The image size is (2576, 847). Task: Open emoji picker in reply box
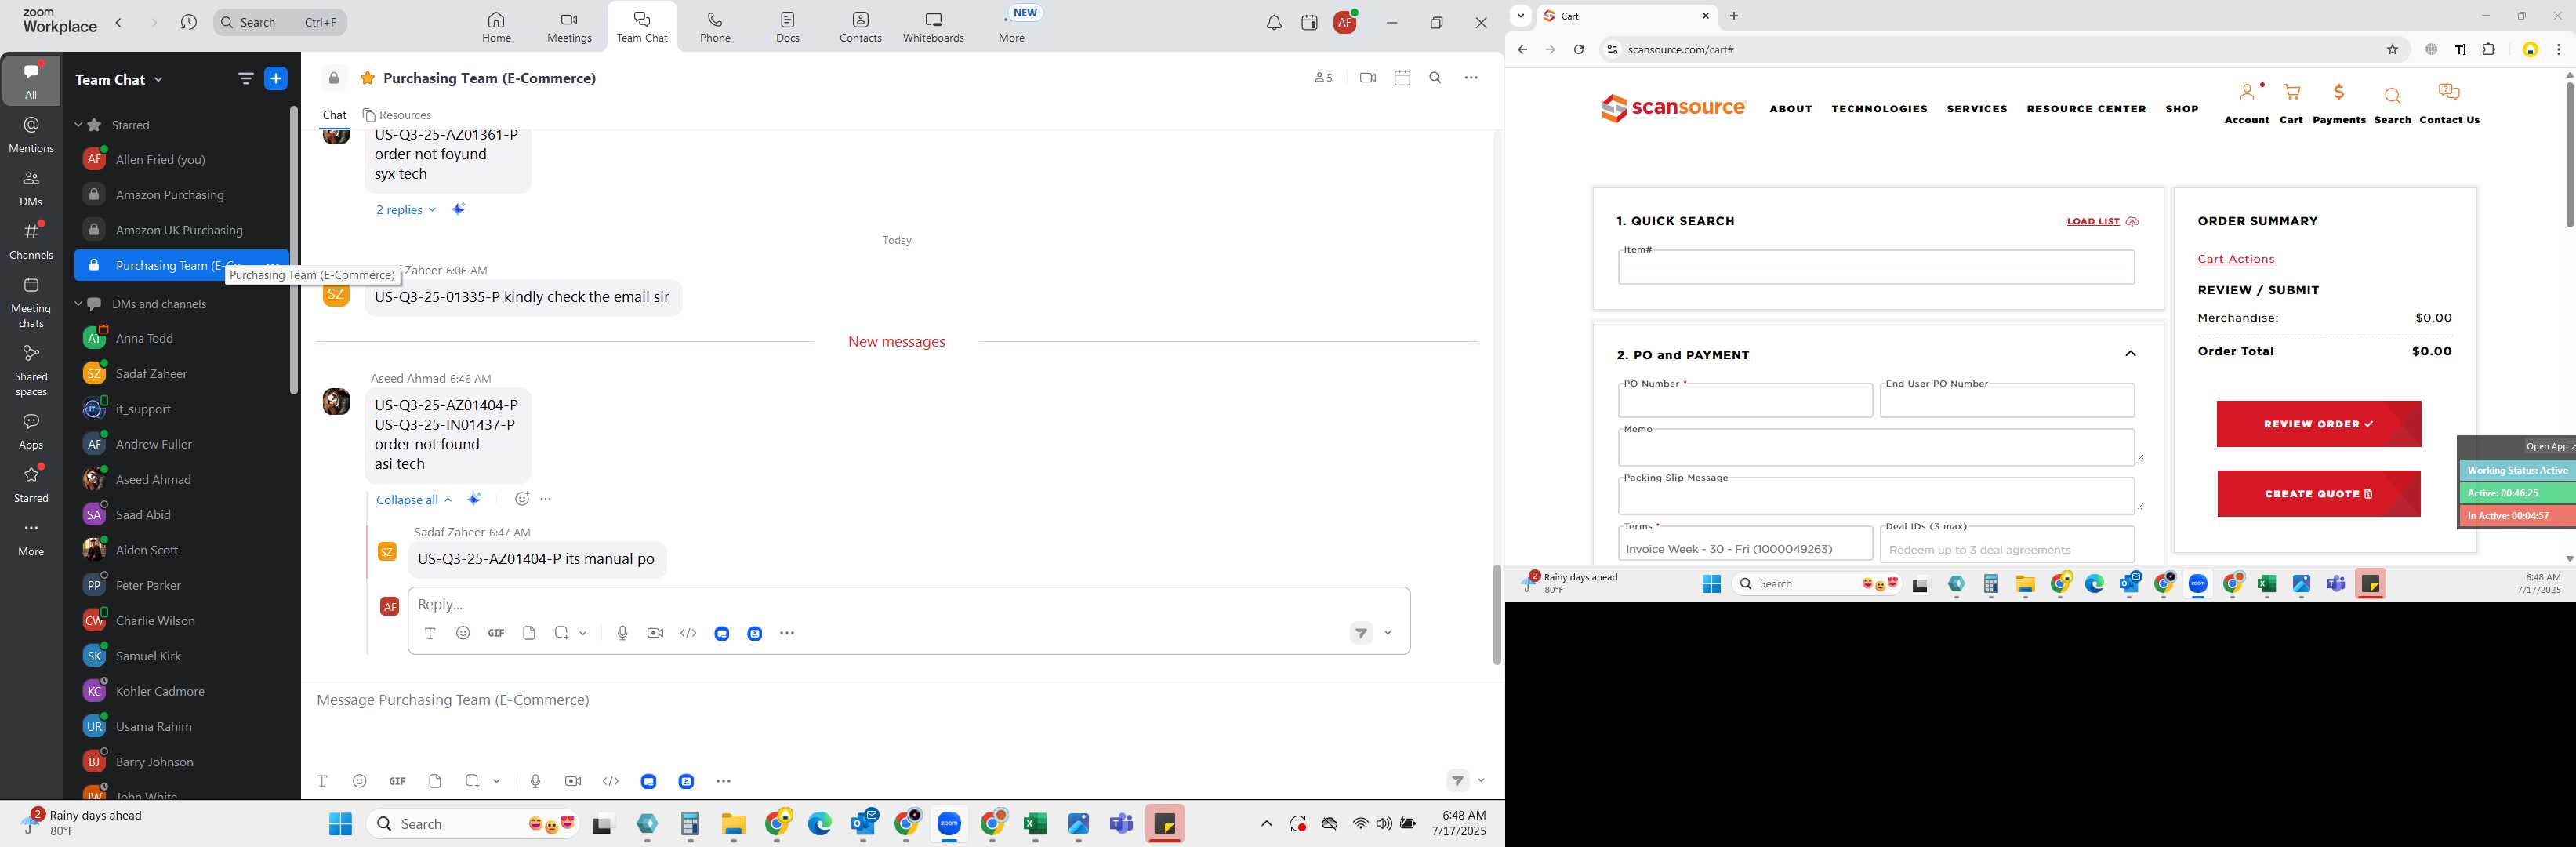coord(463,633)
